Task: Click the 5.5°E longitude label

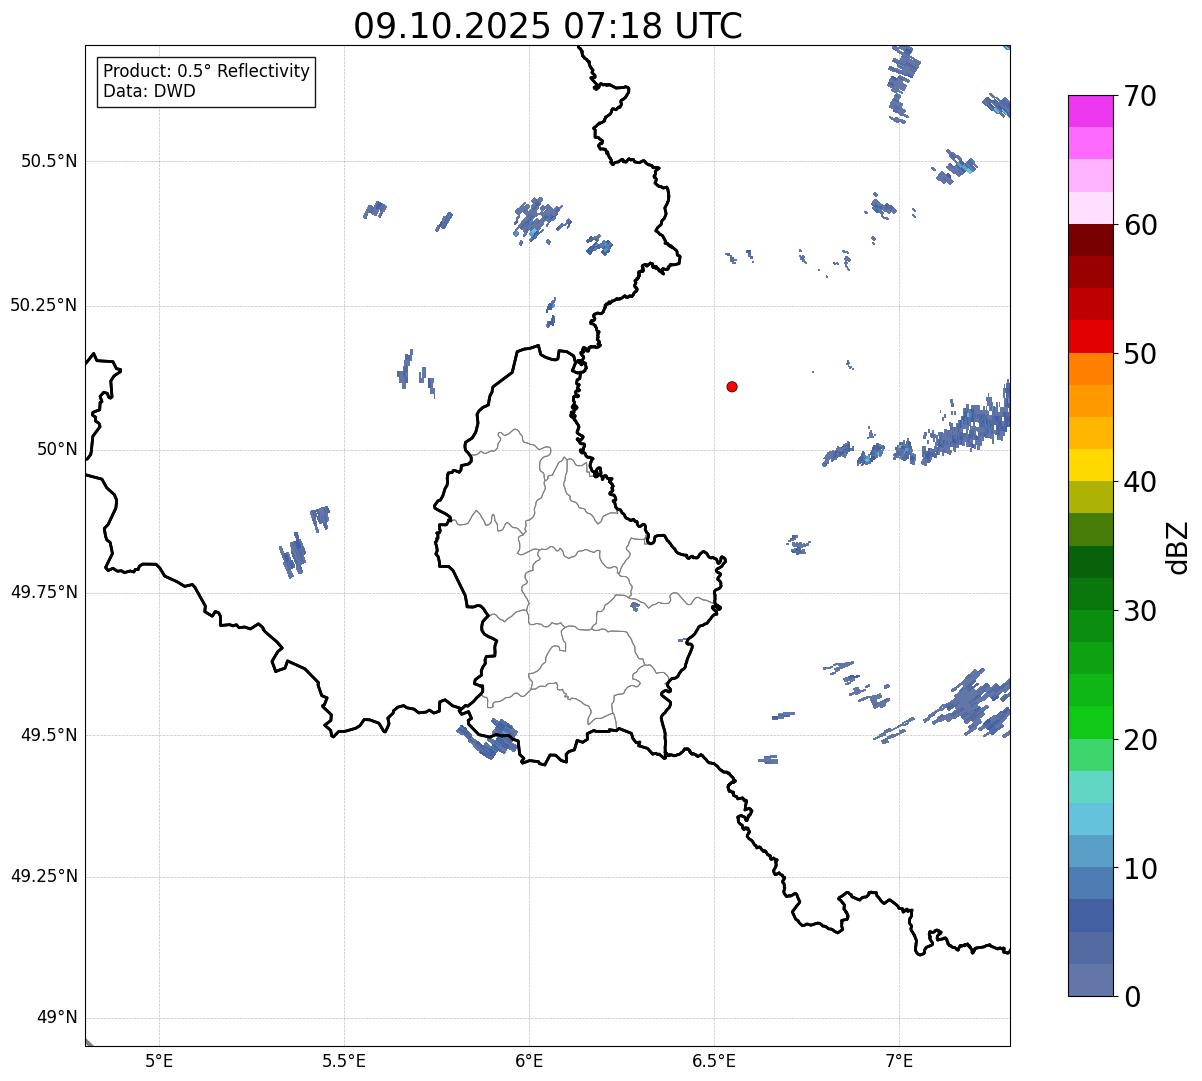Action: pyautogui.click(x=344, y=1060)
